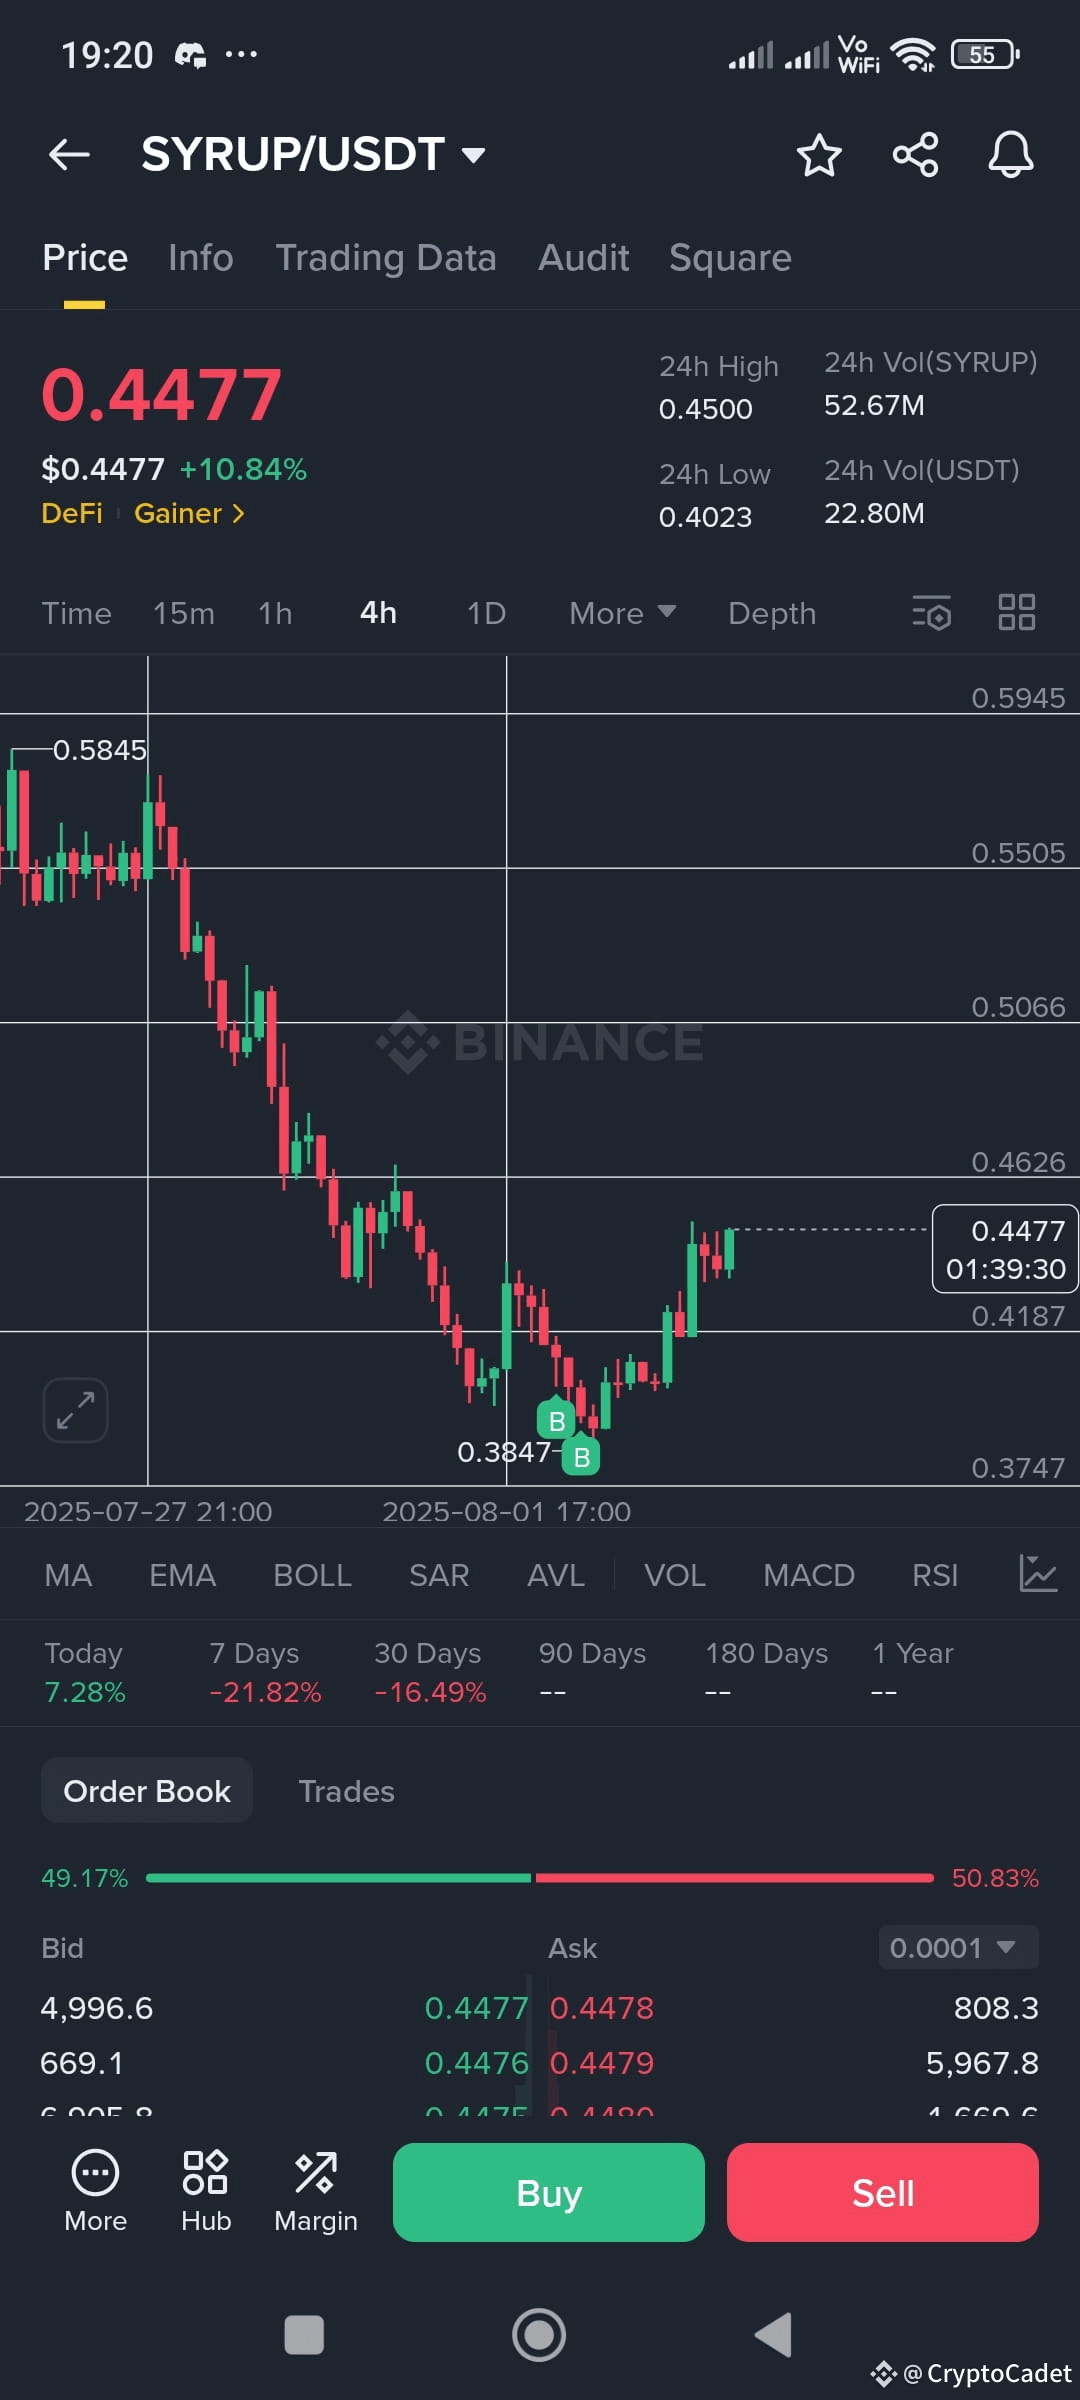Toggle the MACD indicator
This screenshot has height=2400, width=1080.
pos(809,1575)
